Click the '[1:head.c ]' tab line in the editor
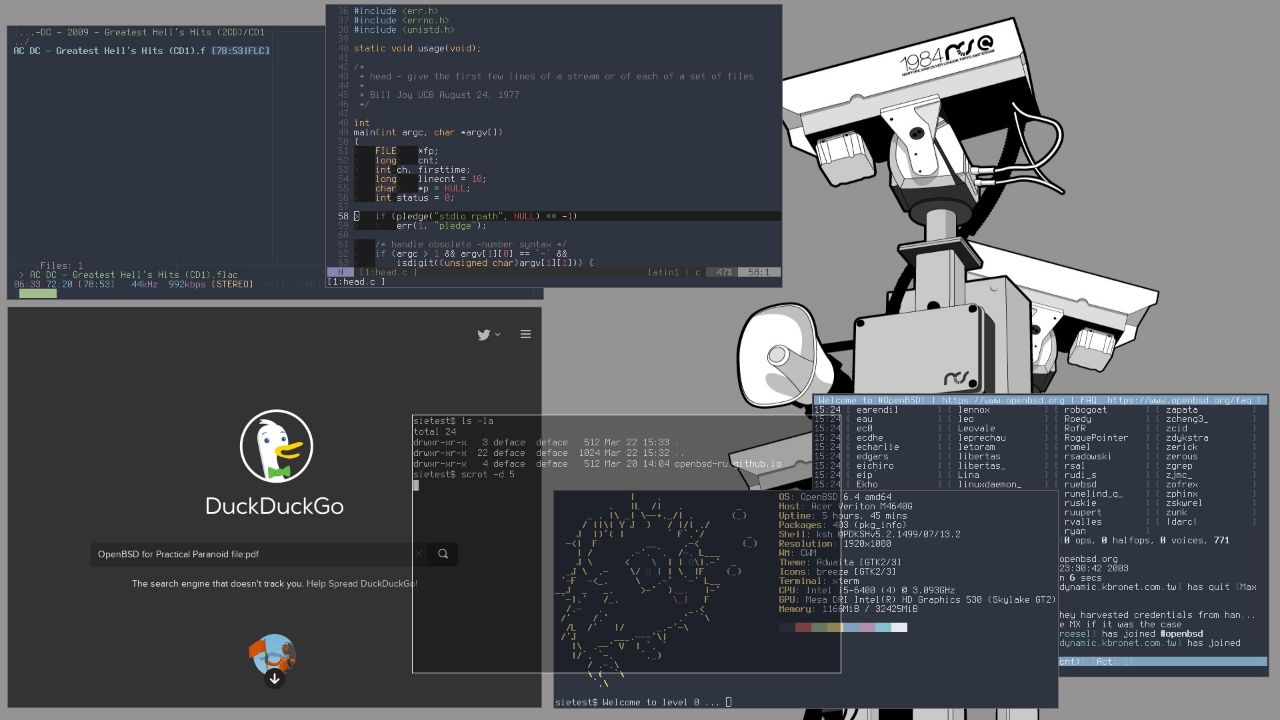 358,282
